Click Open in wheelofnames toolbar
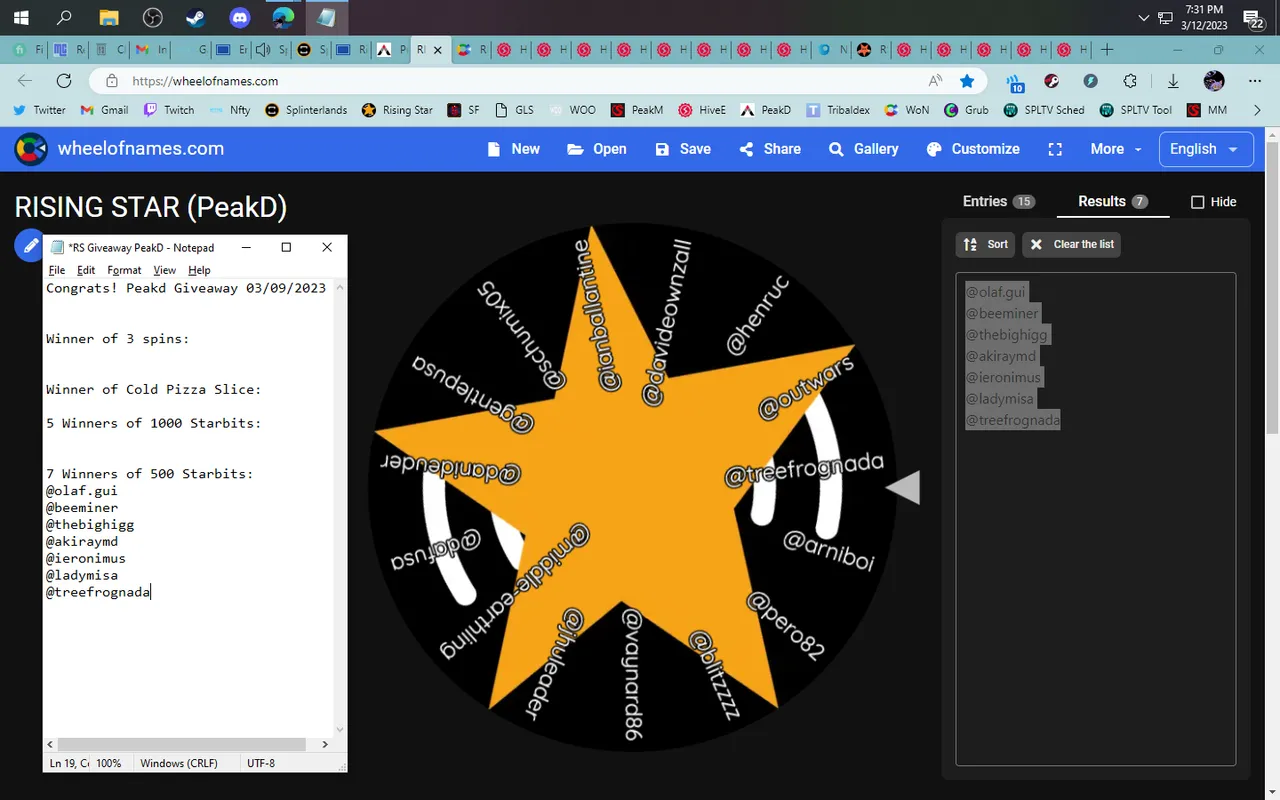Image resolution: width=1280 pixels, height=800 pixels. pyautogui.click(x=597, y=149)
